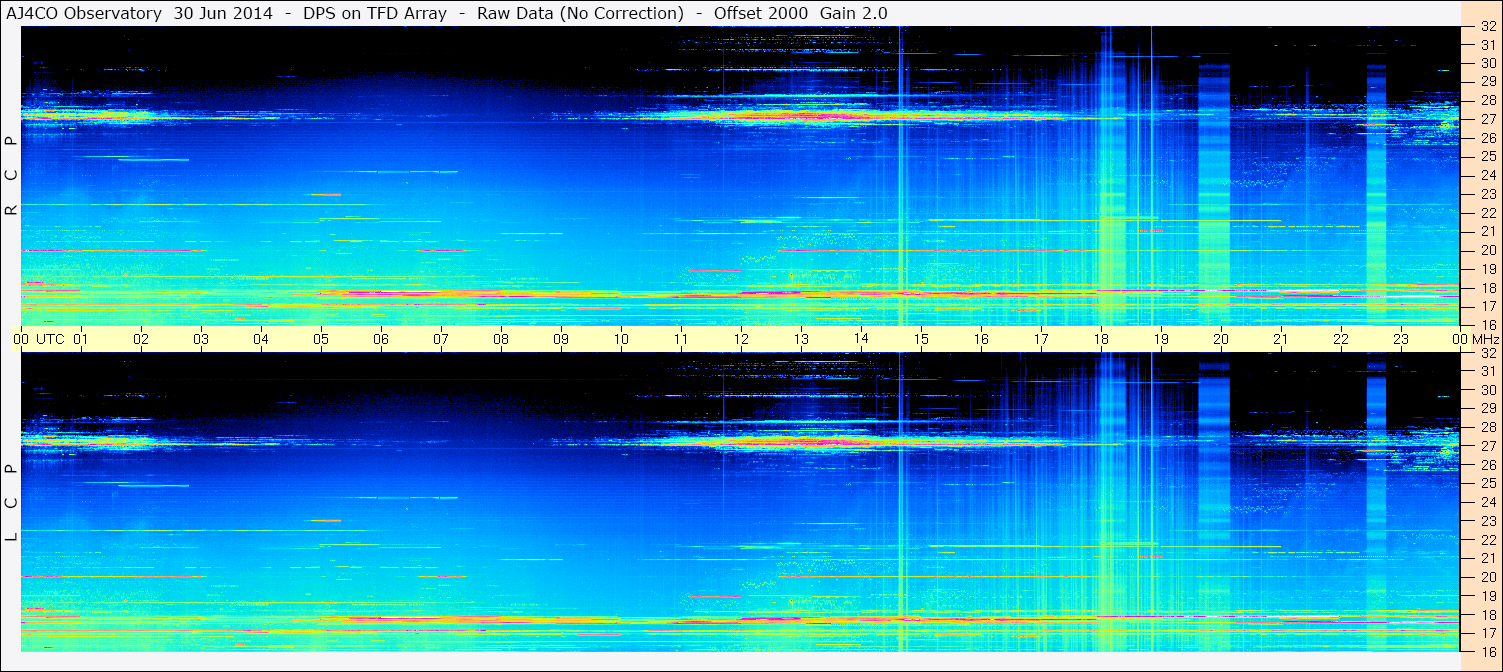Select the 06 hour label on time axis
Screen dimensions: 1503x672
[x=381, y=339]
